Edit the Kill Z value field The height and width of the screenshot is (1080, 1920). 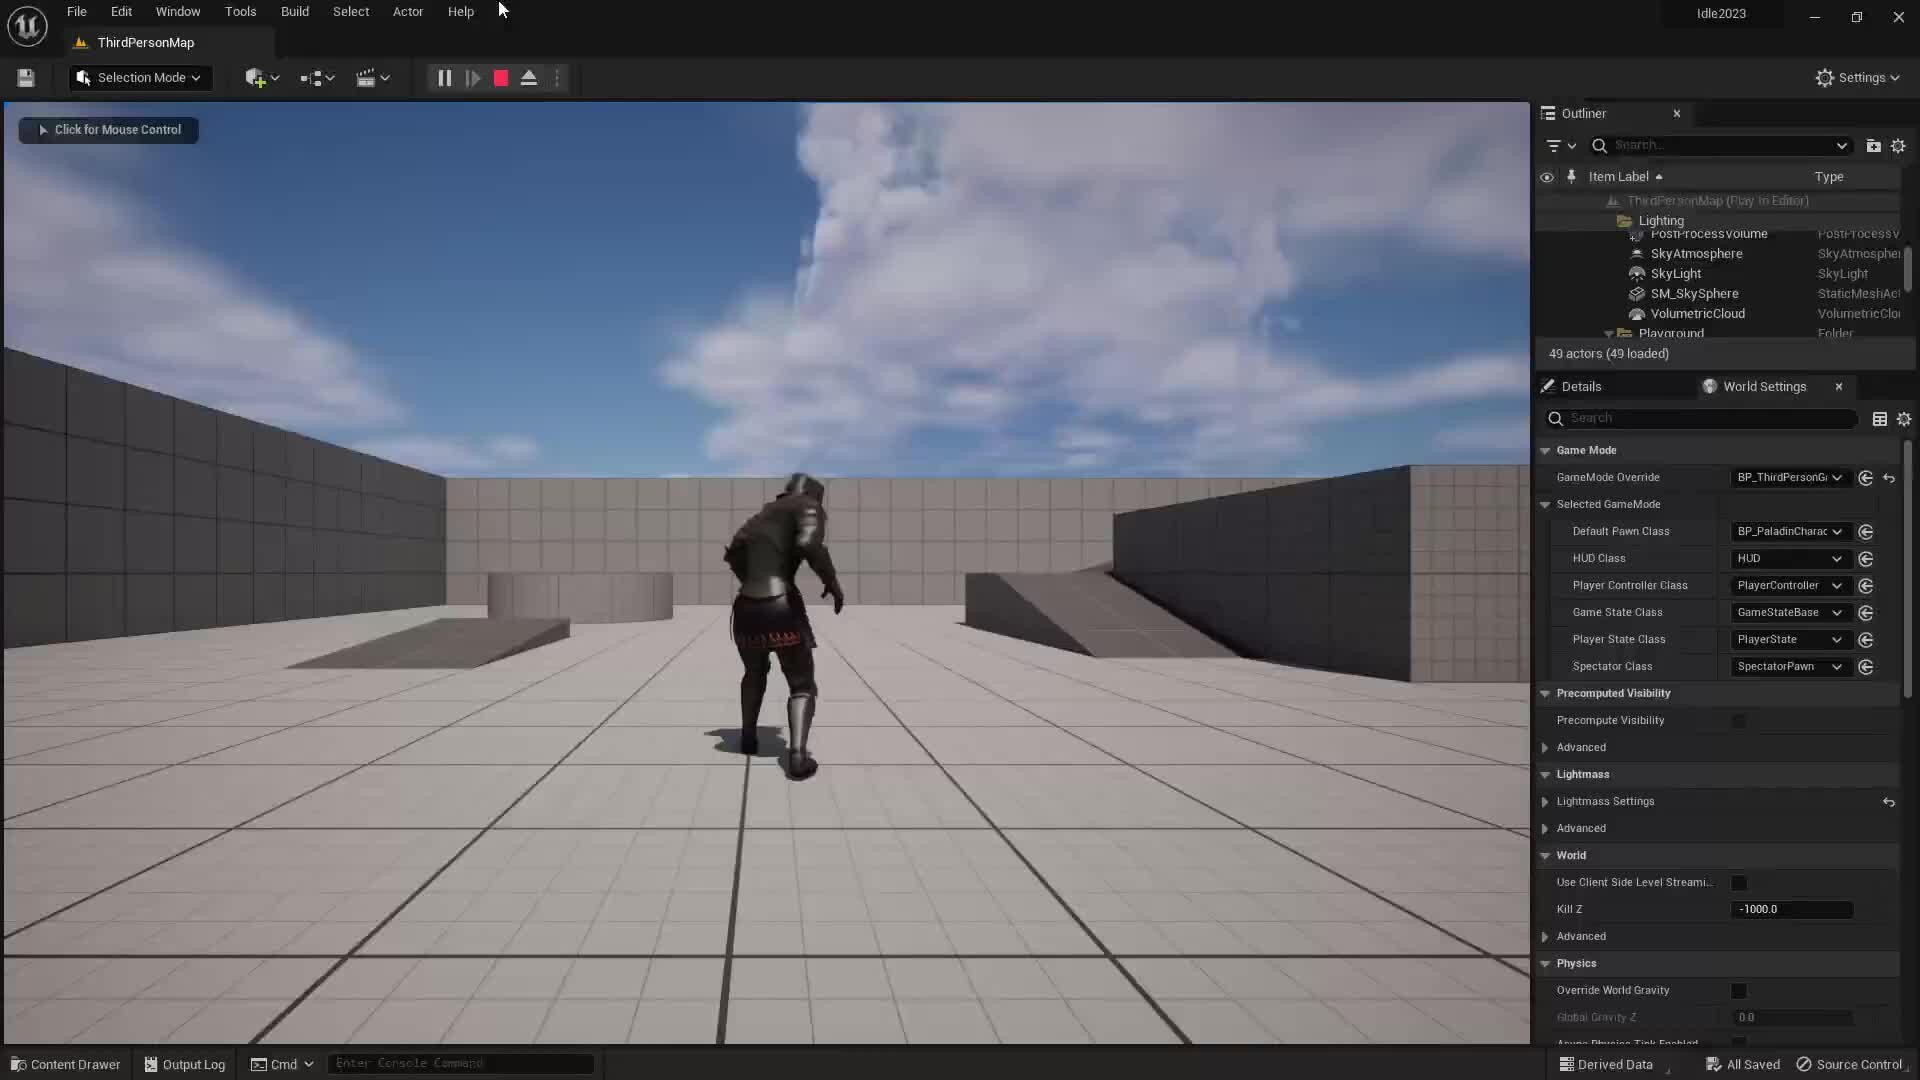tap(1791, 909)
